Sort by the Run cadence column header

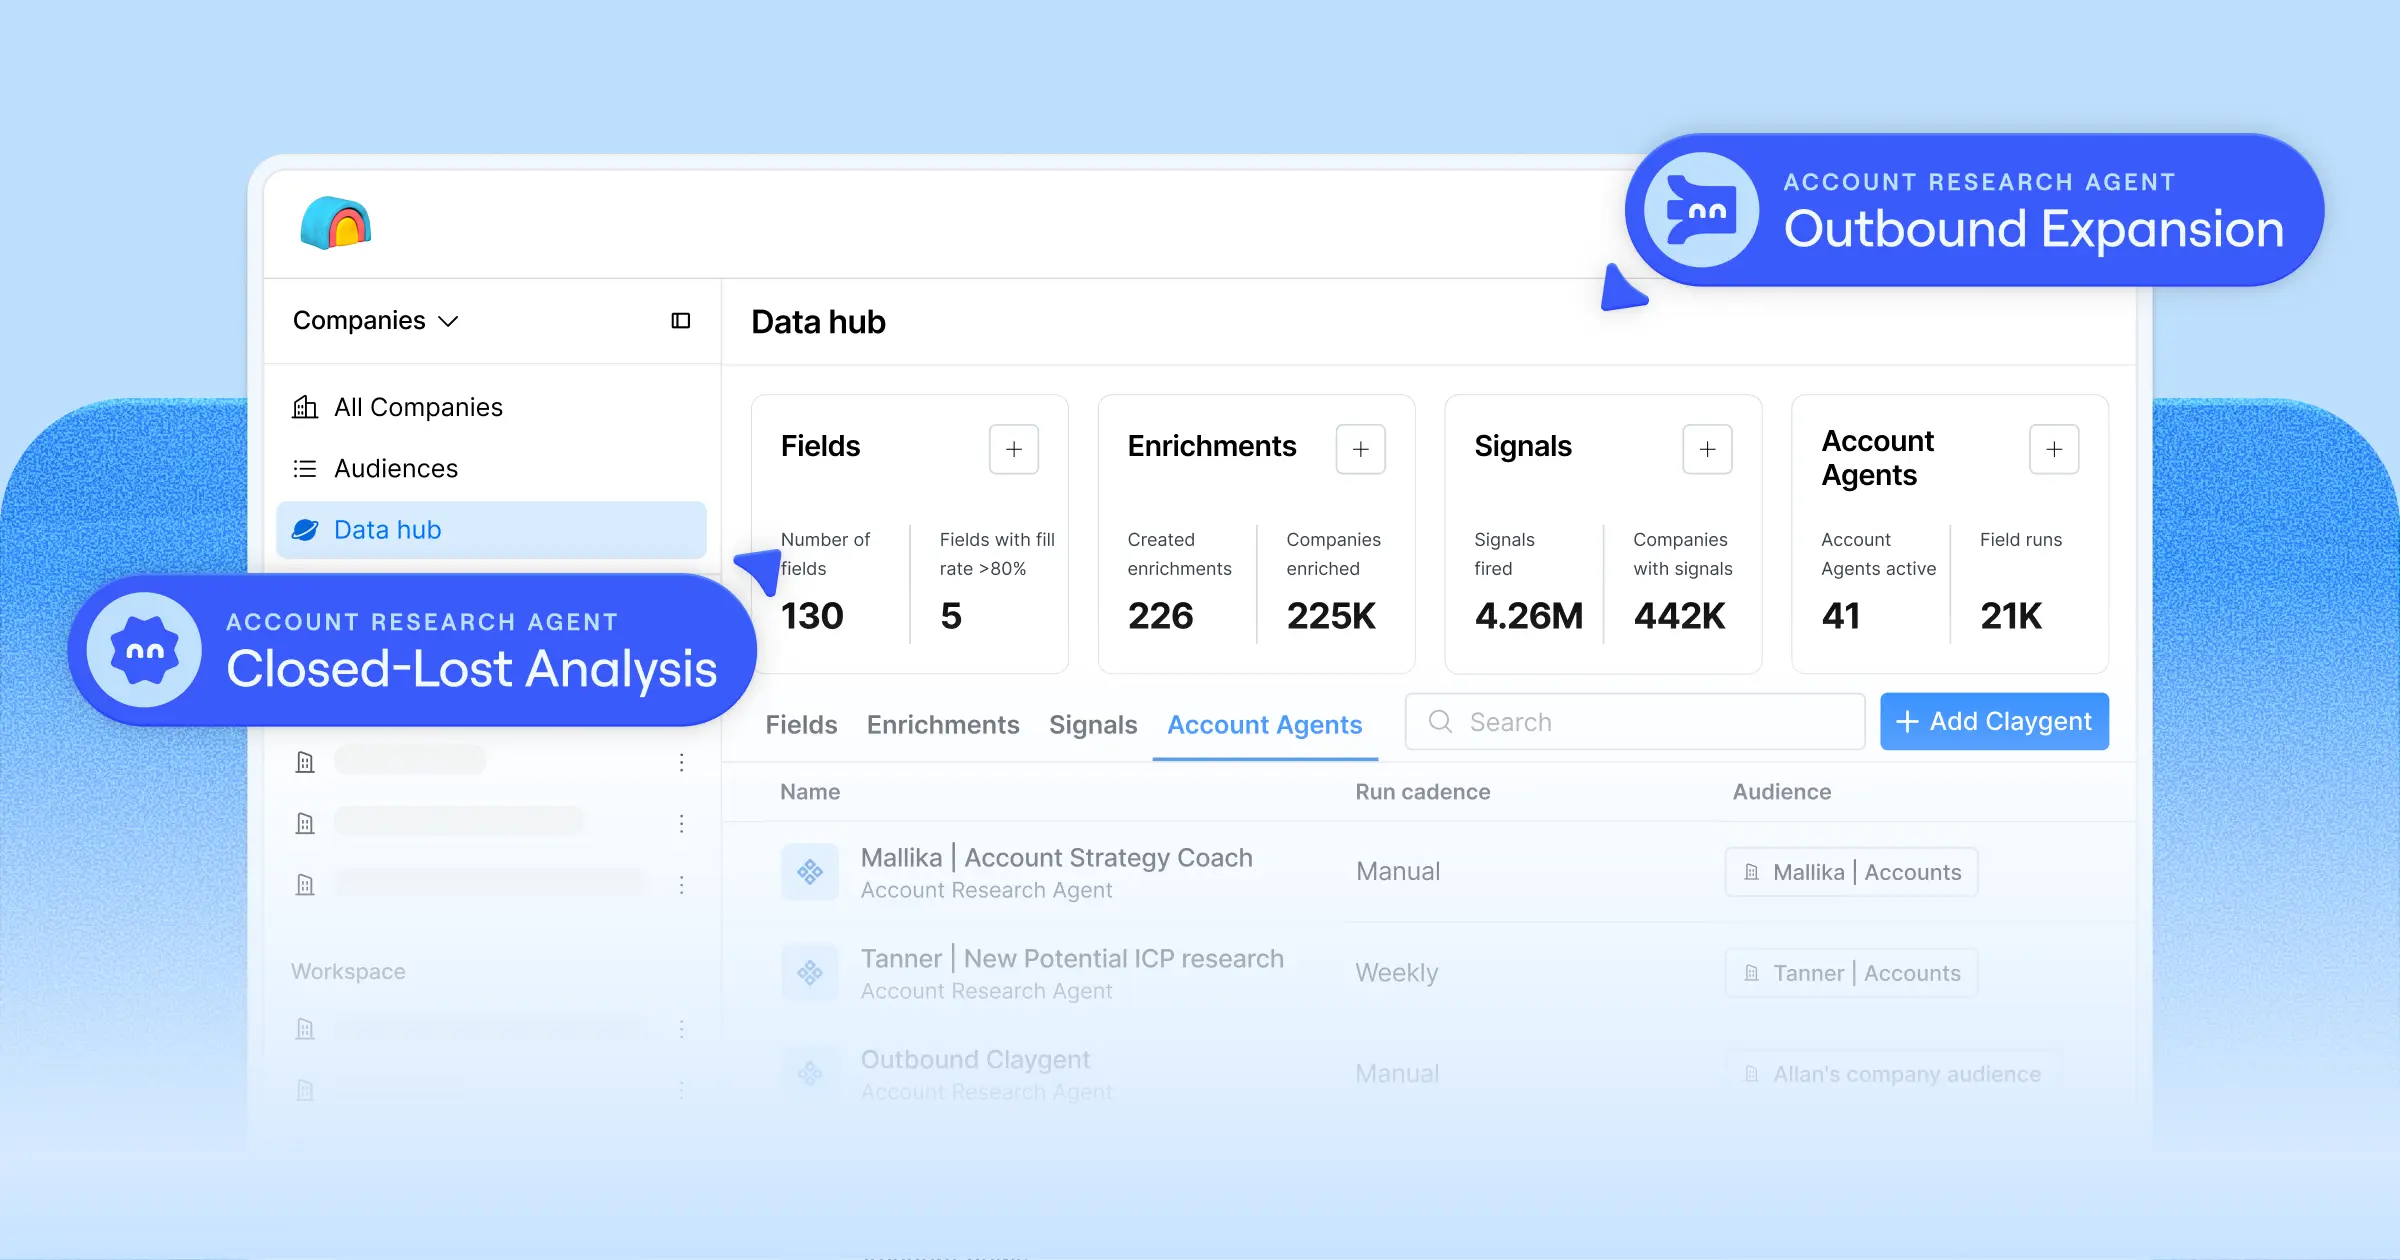(x=1423, y=792)
